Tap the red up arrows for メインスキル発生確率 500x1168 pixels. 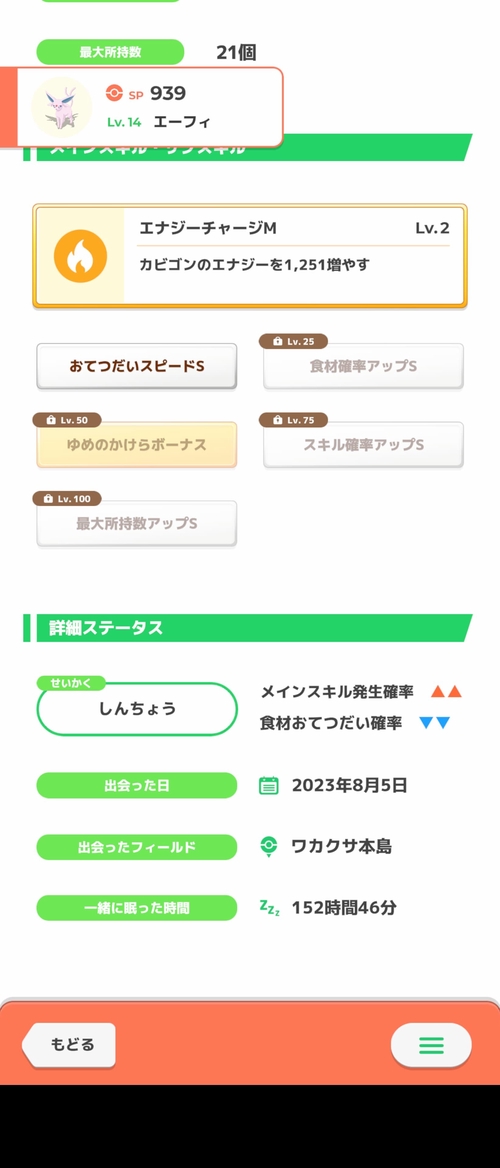click(x=446, y=692)
